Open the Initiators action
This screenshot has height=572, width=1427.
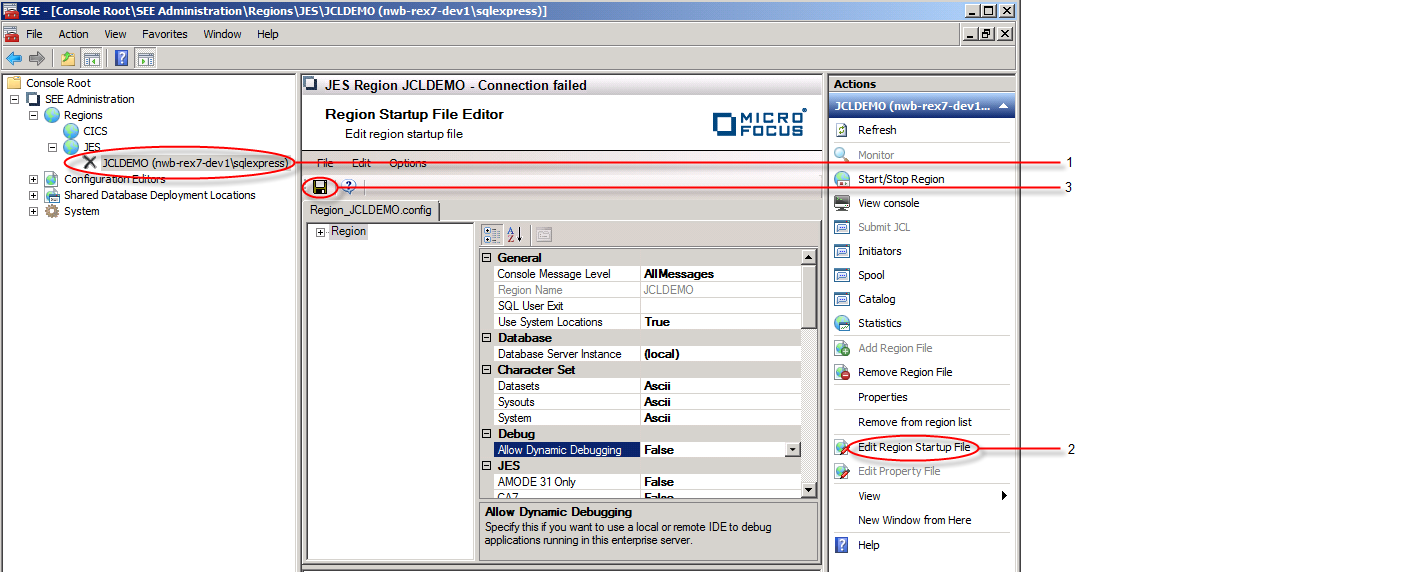coord(879,251)
